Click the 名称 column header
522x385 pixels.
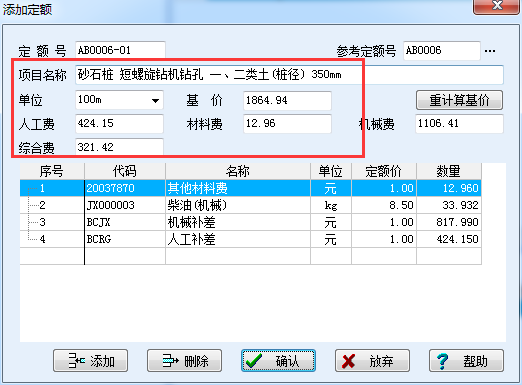(238, 171)
